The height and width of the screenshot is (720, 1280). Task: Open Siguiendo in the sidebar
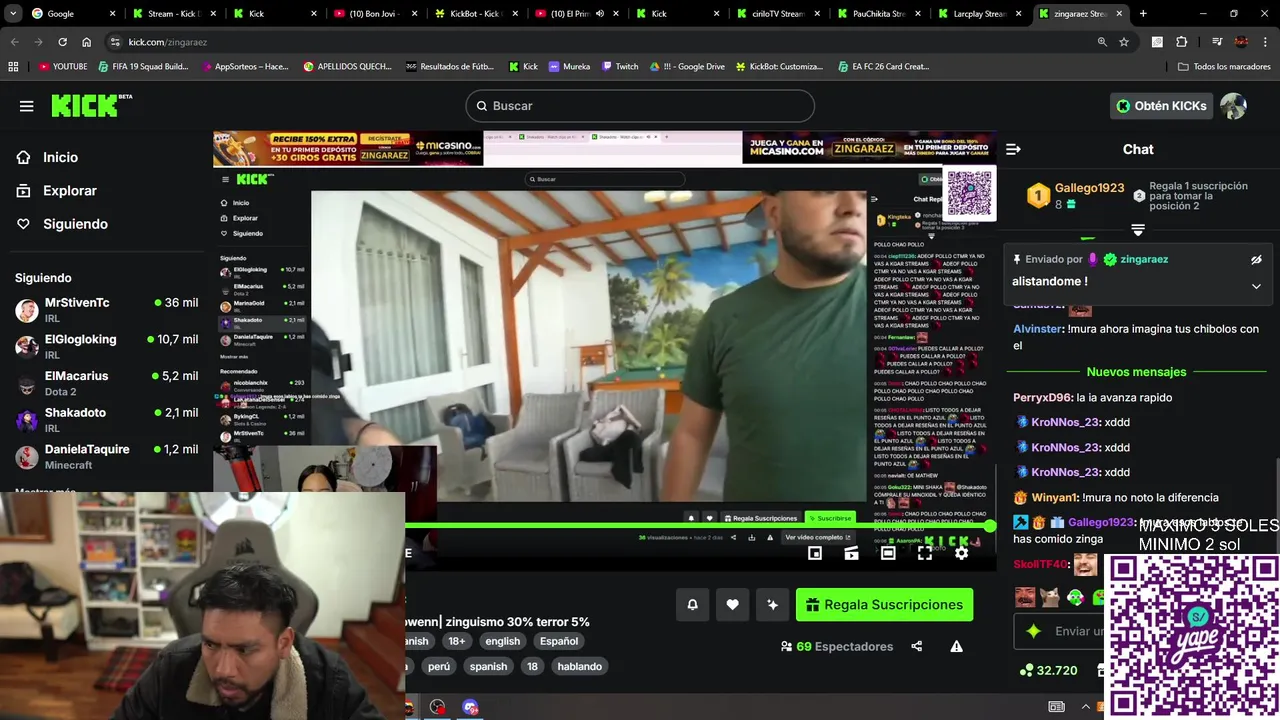point(75,224)
